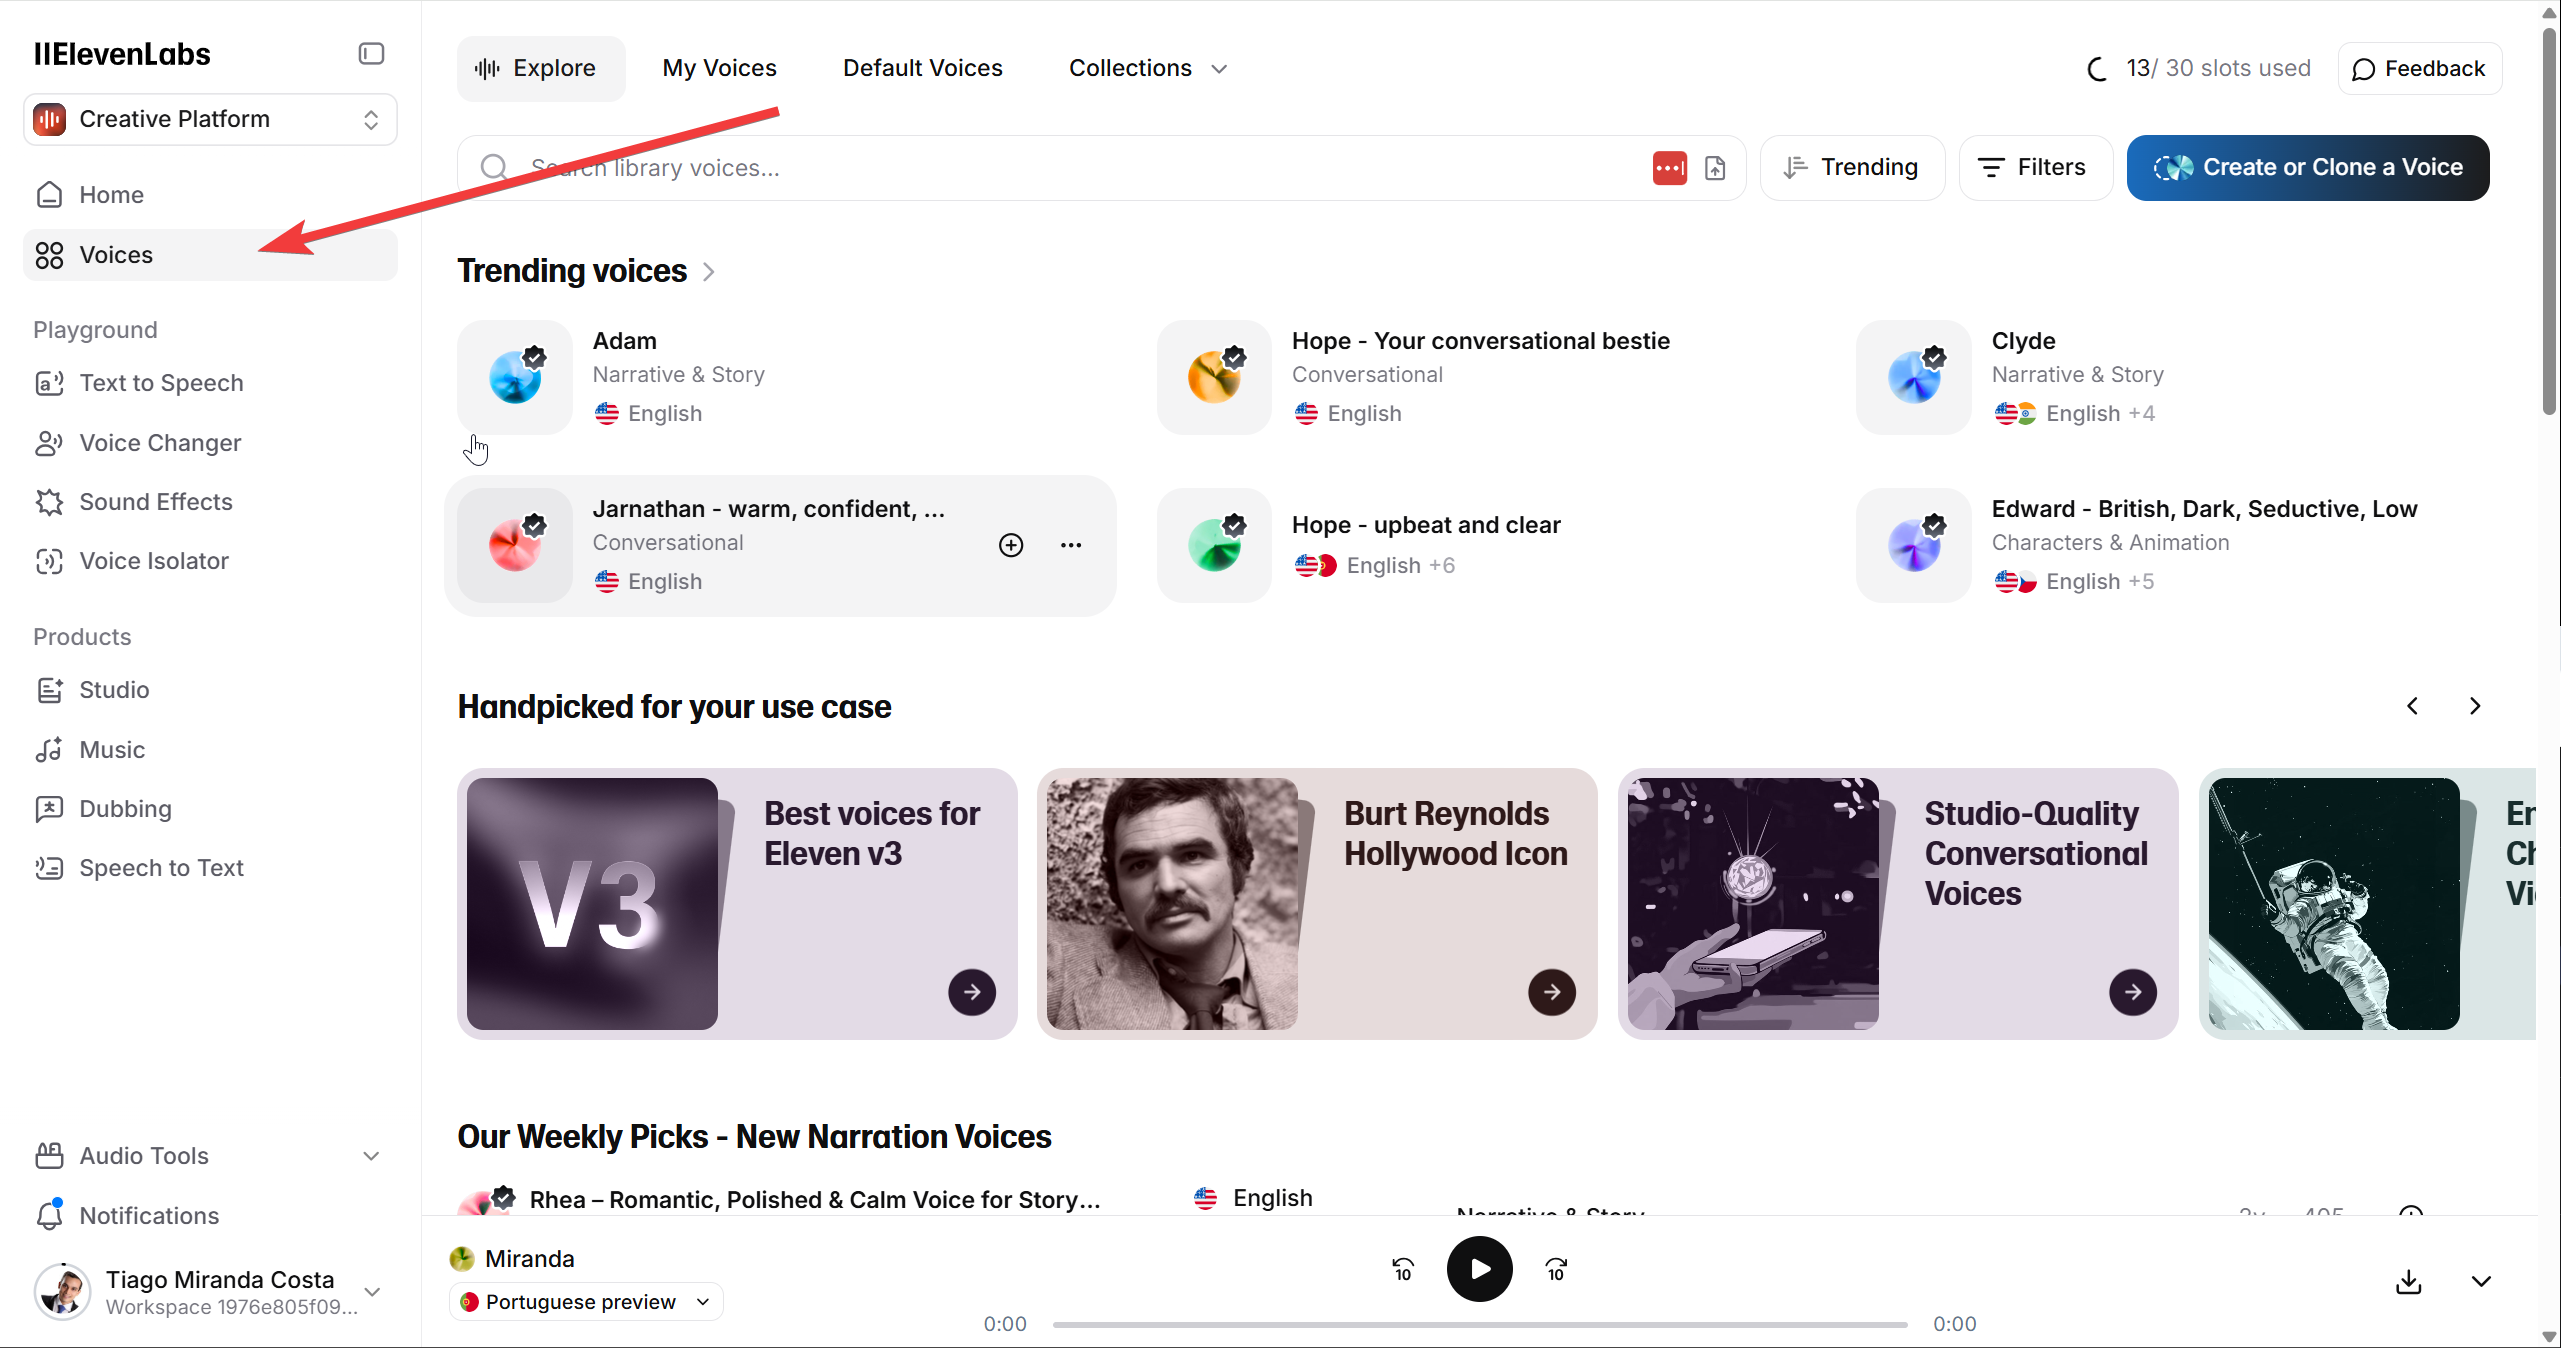Play Clyde voice avatar preview
2561x1348 pixels.
click(x=1914, y=377)
